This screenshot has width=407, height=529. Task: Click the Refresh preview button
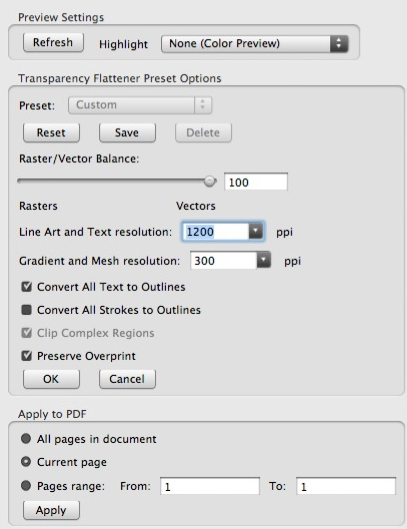pos(53,43)
